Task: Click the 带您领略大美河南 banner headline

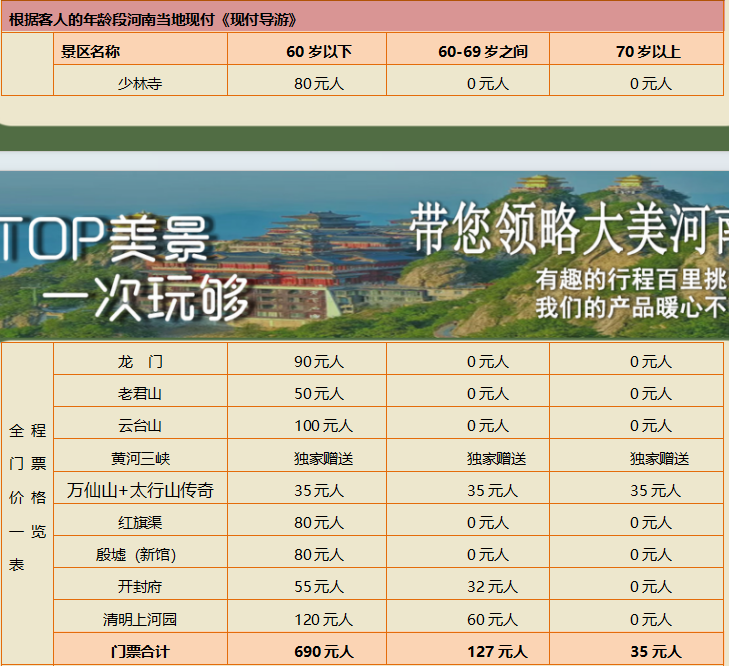Action: click(569, 229)
